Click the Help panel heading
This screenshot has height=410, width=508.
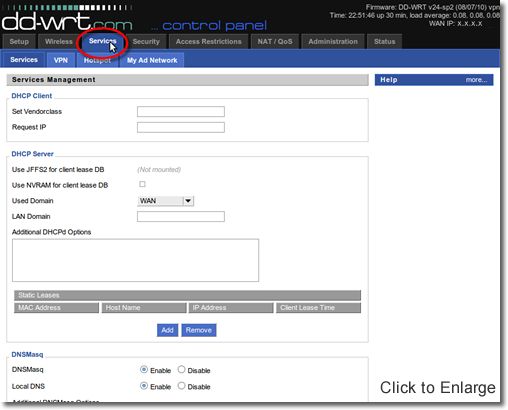pos(389,80)
